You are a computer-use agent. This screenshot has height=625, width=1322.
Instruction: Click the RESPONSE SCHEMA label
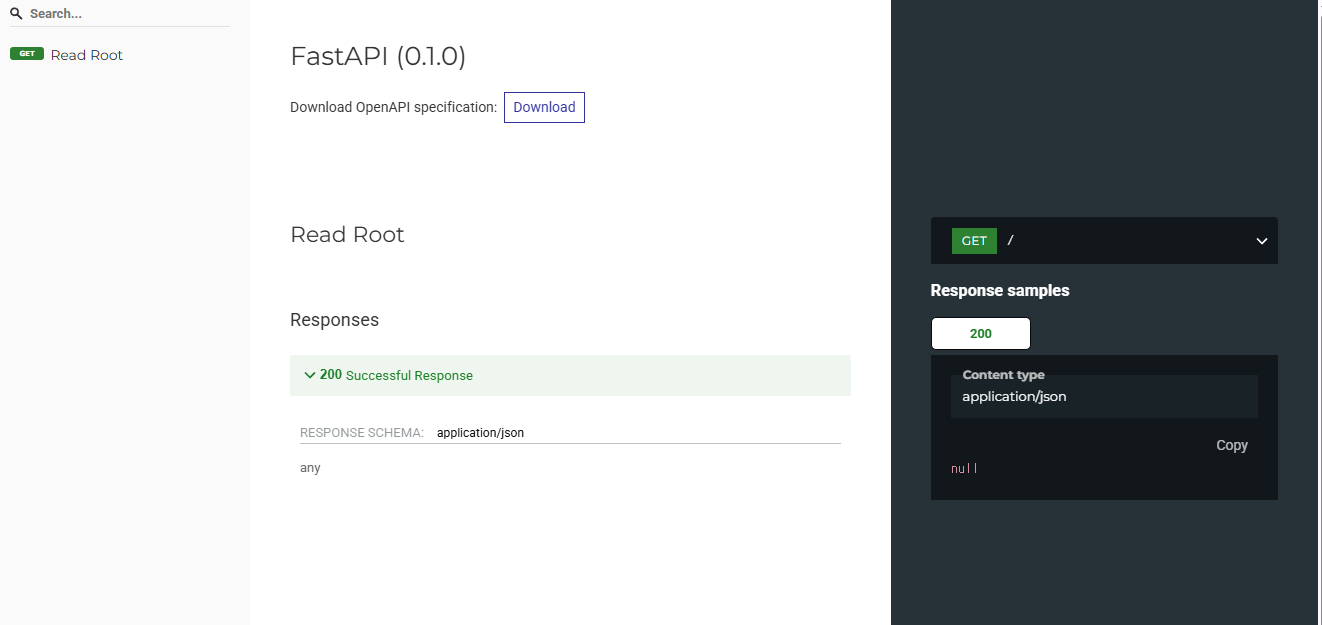pos(362,433)
